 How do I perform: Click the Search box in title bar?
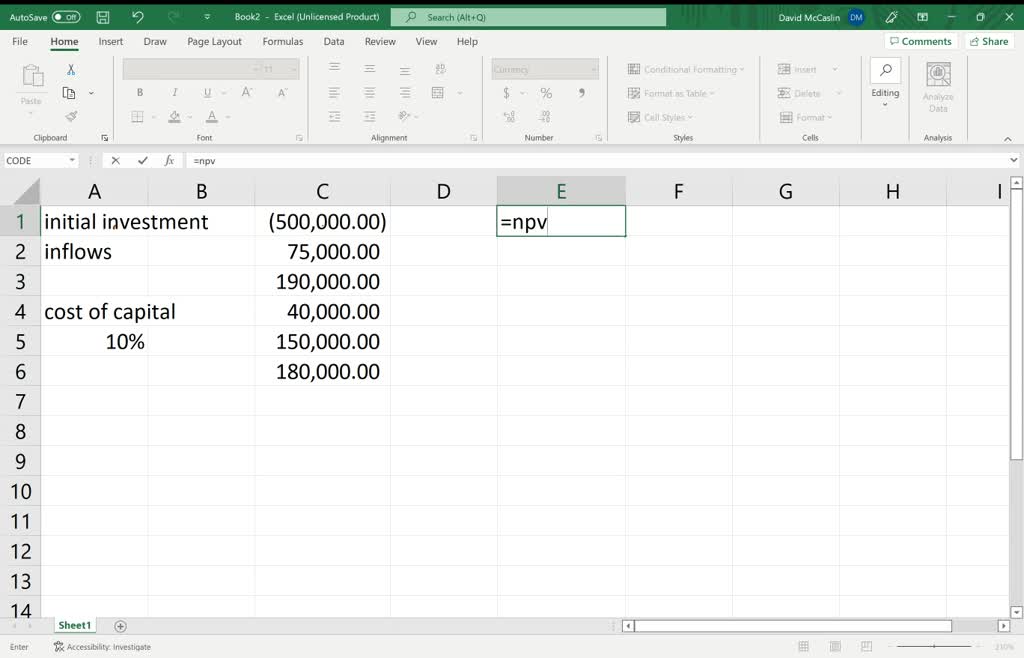(x=528, y=17)
